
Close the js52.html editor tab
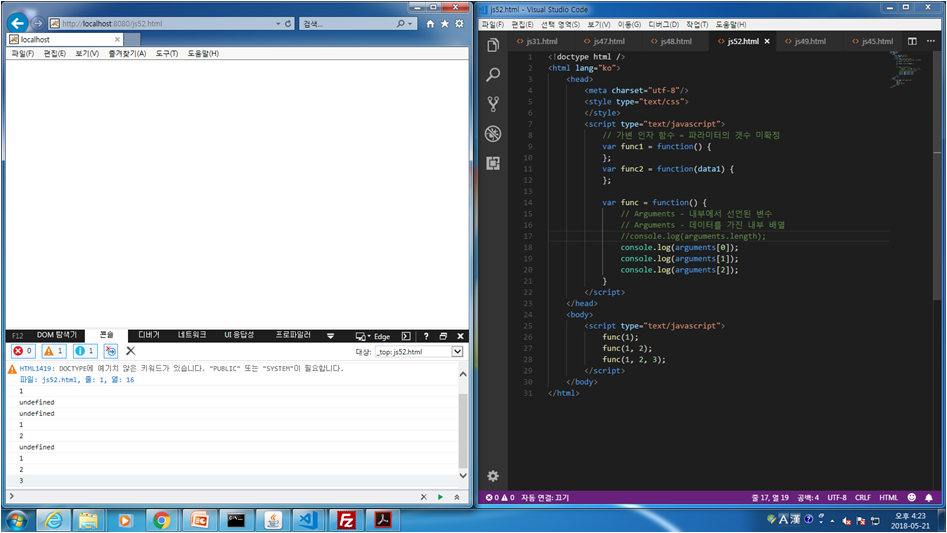click(x=767, y=41)
